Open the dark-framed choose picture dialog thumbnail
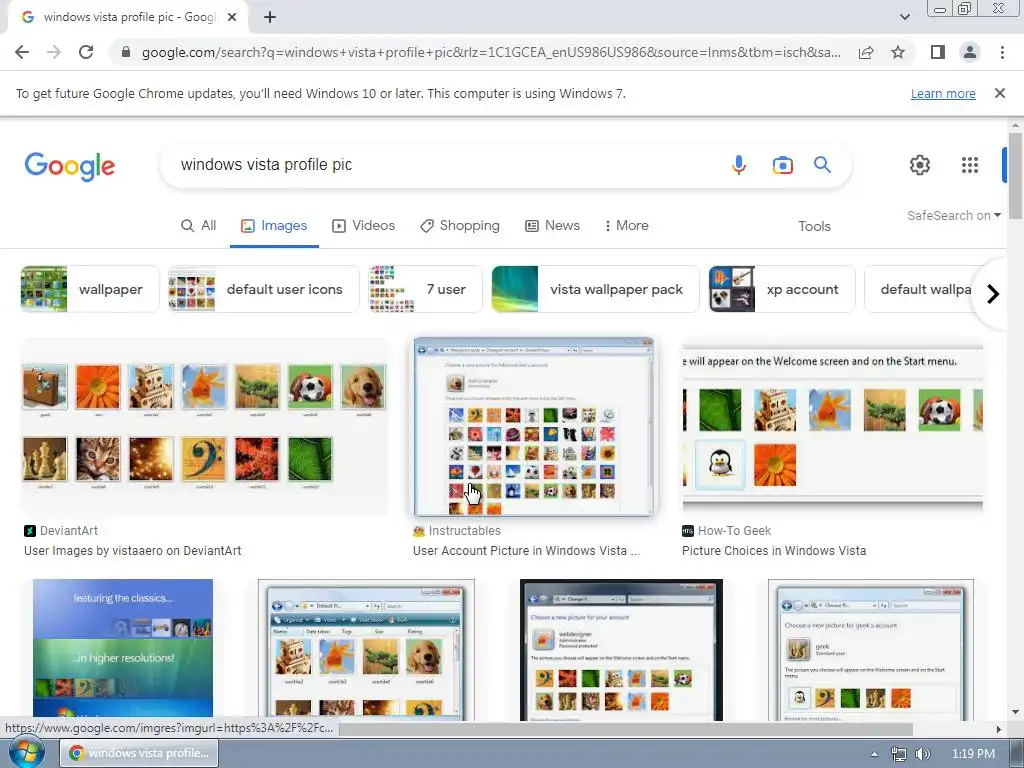This screenshot has width=1024, height=768. point(621,649)
